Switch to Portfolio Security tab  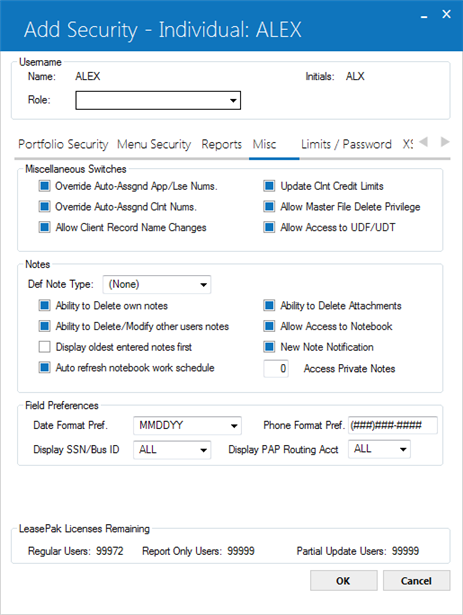[x=63, y=144]
